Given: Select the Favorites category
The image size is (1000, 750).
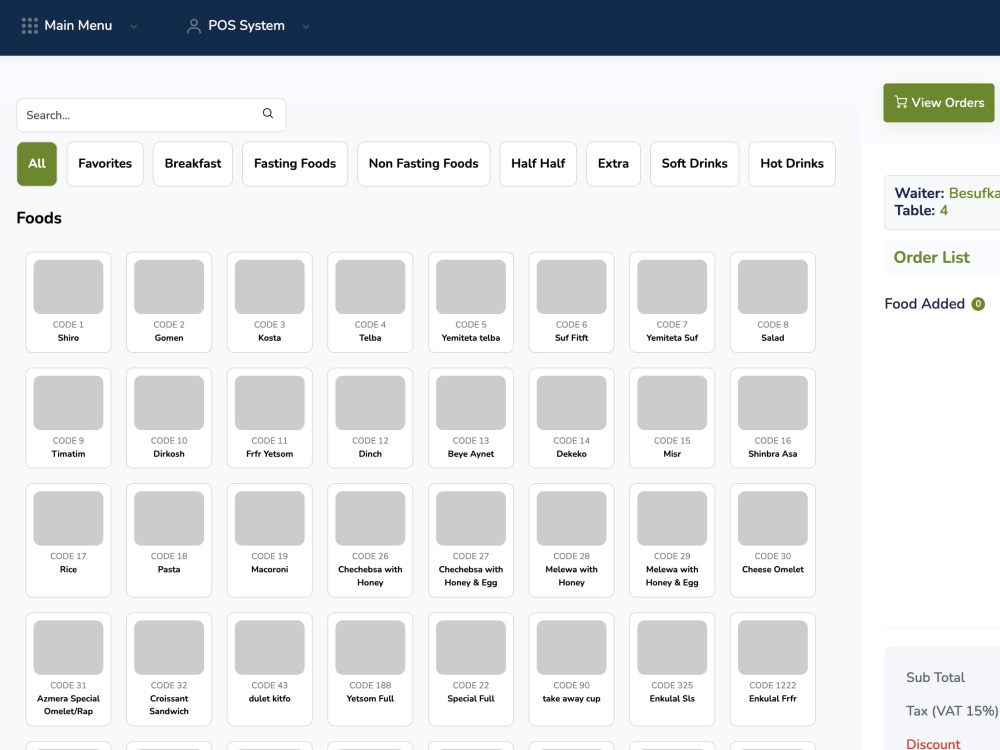Looking at the screenshot, I should click(105, 164).
